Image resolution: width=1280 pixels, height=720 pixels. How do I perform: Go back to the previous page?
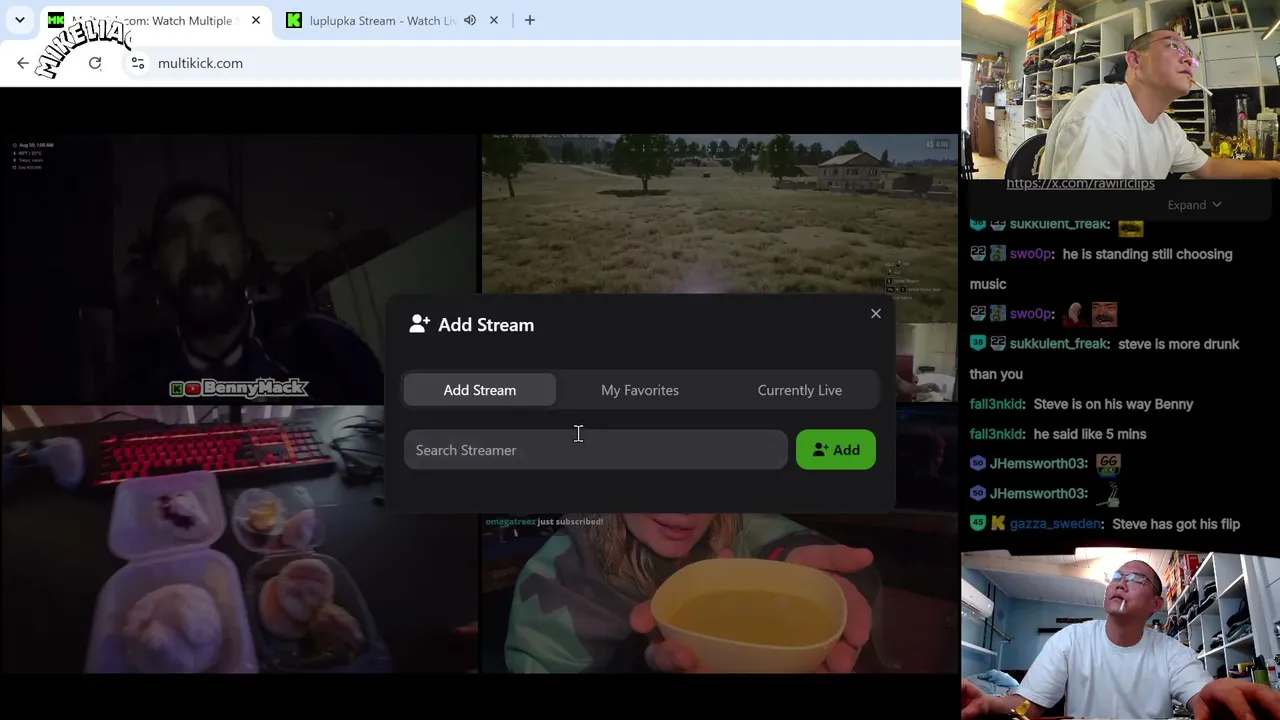(x=23, y=63)
